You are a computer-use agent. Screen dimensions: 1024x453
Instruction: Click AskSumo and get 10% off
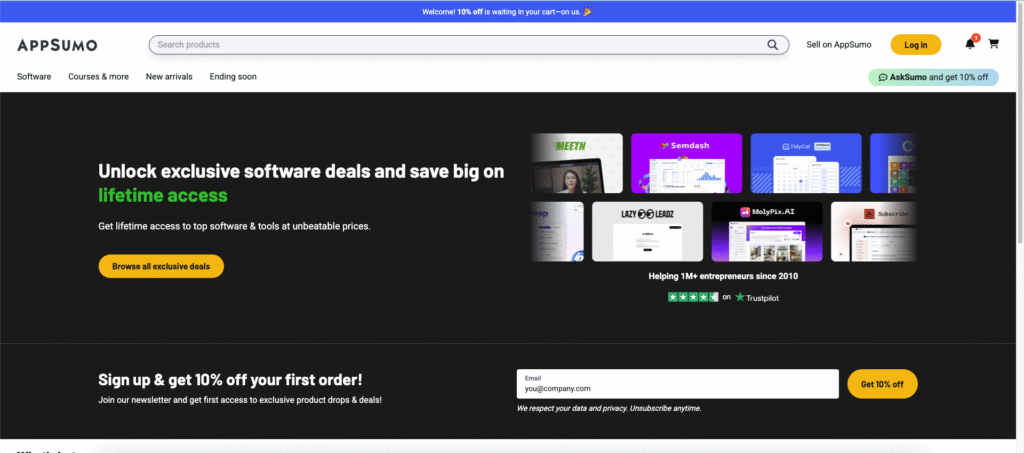[933, 77]
